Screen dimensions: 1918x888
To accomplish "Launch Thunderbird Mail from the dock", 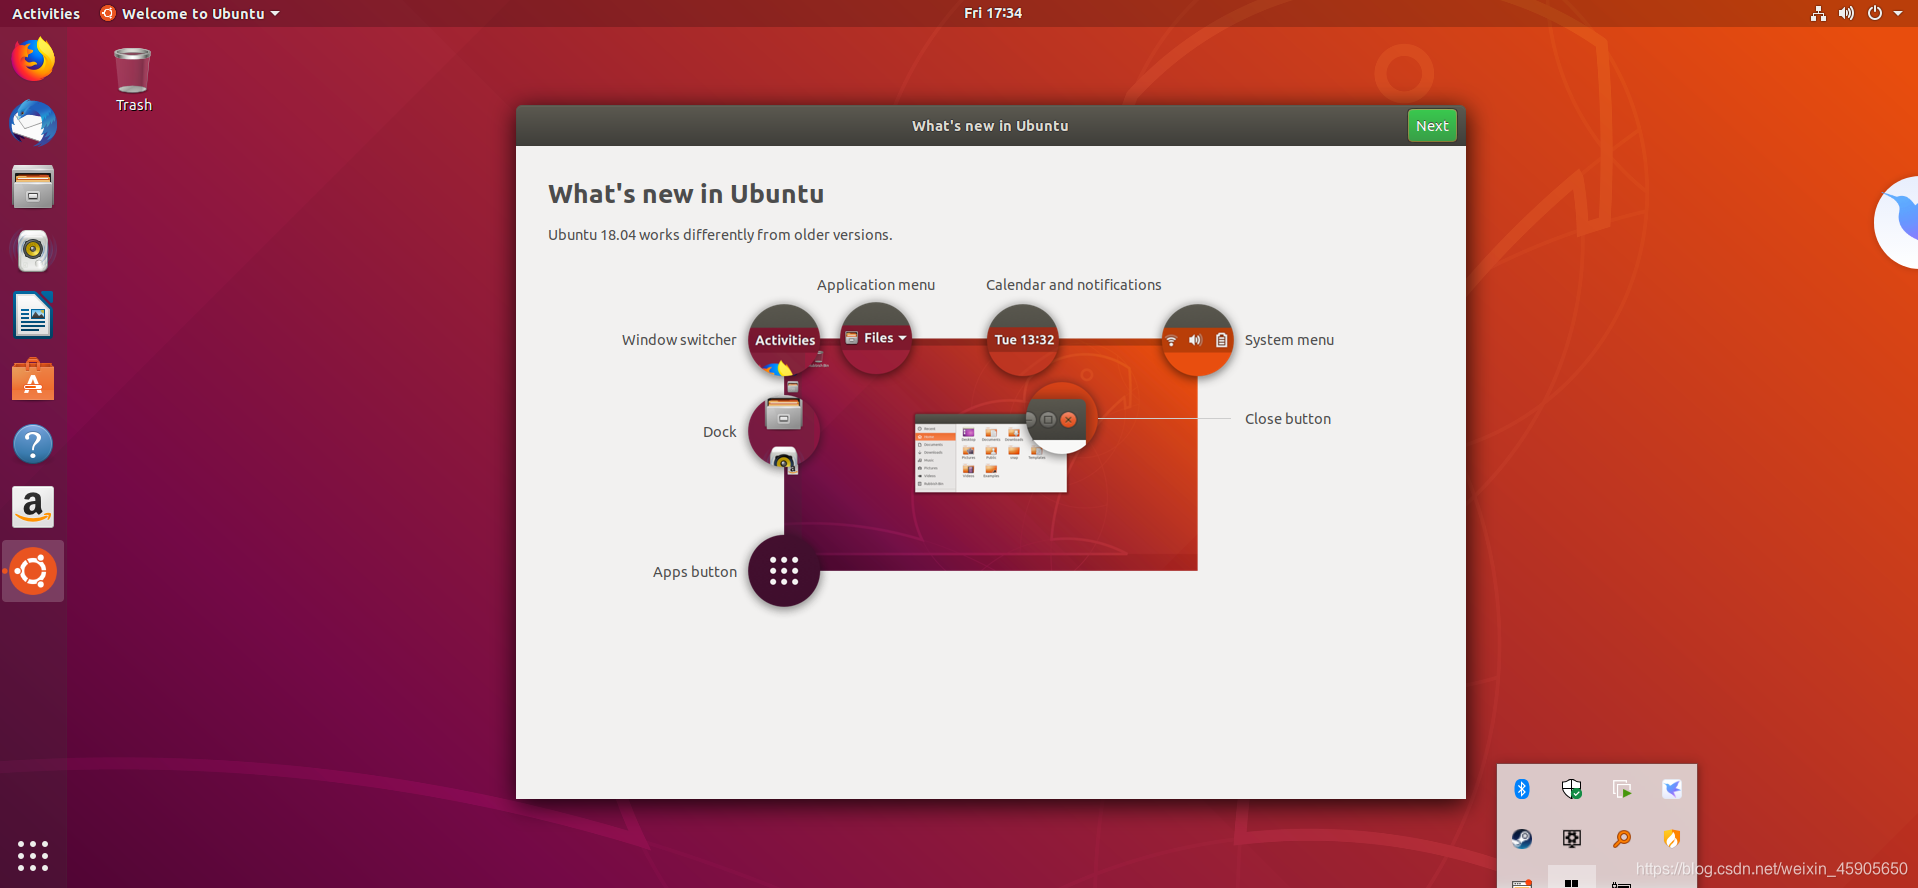I will [33, 123].
